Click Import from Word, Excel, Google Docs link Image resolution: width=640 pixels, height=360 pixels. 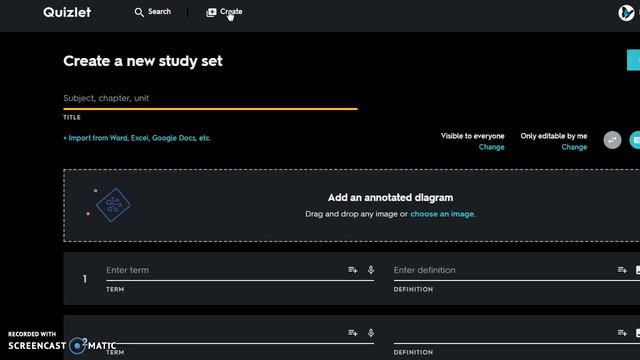[x=137, y=138]
